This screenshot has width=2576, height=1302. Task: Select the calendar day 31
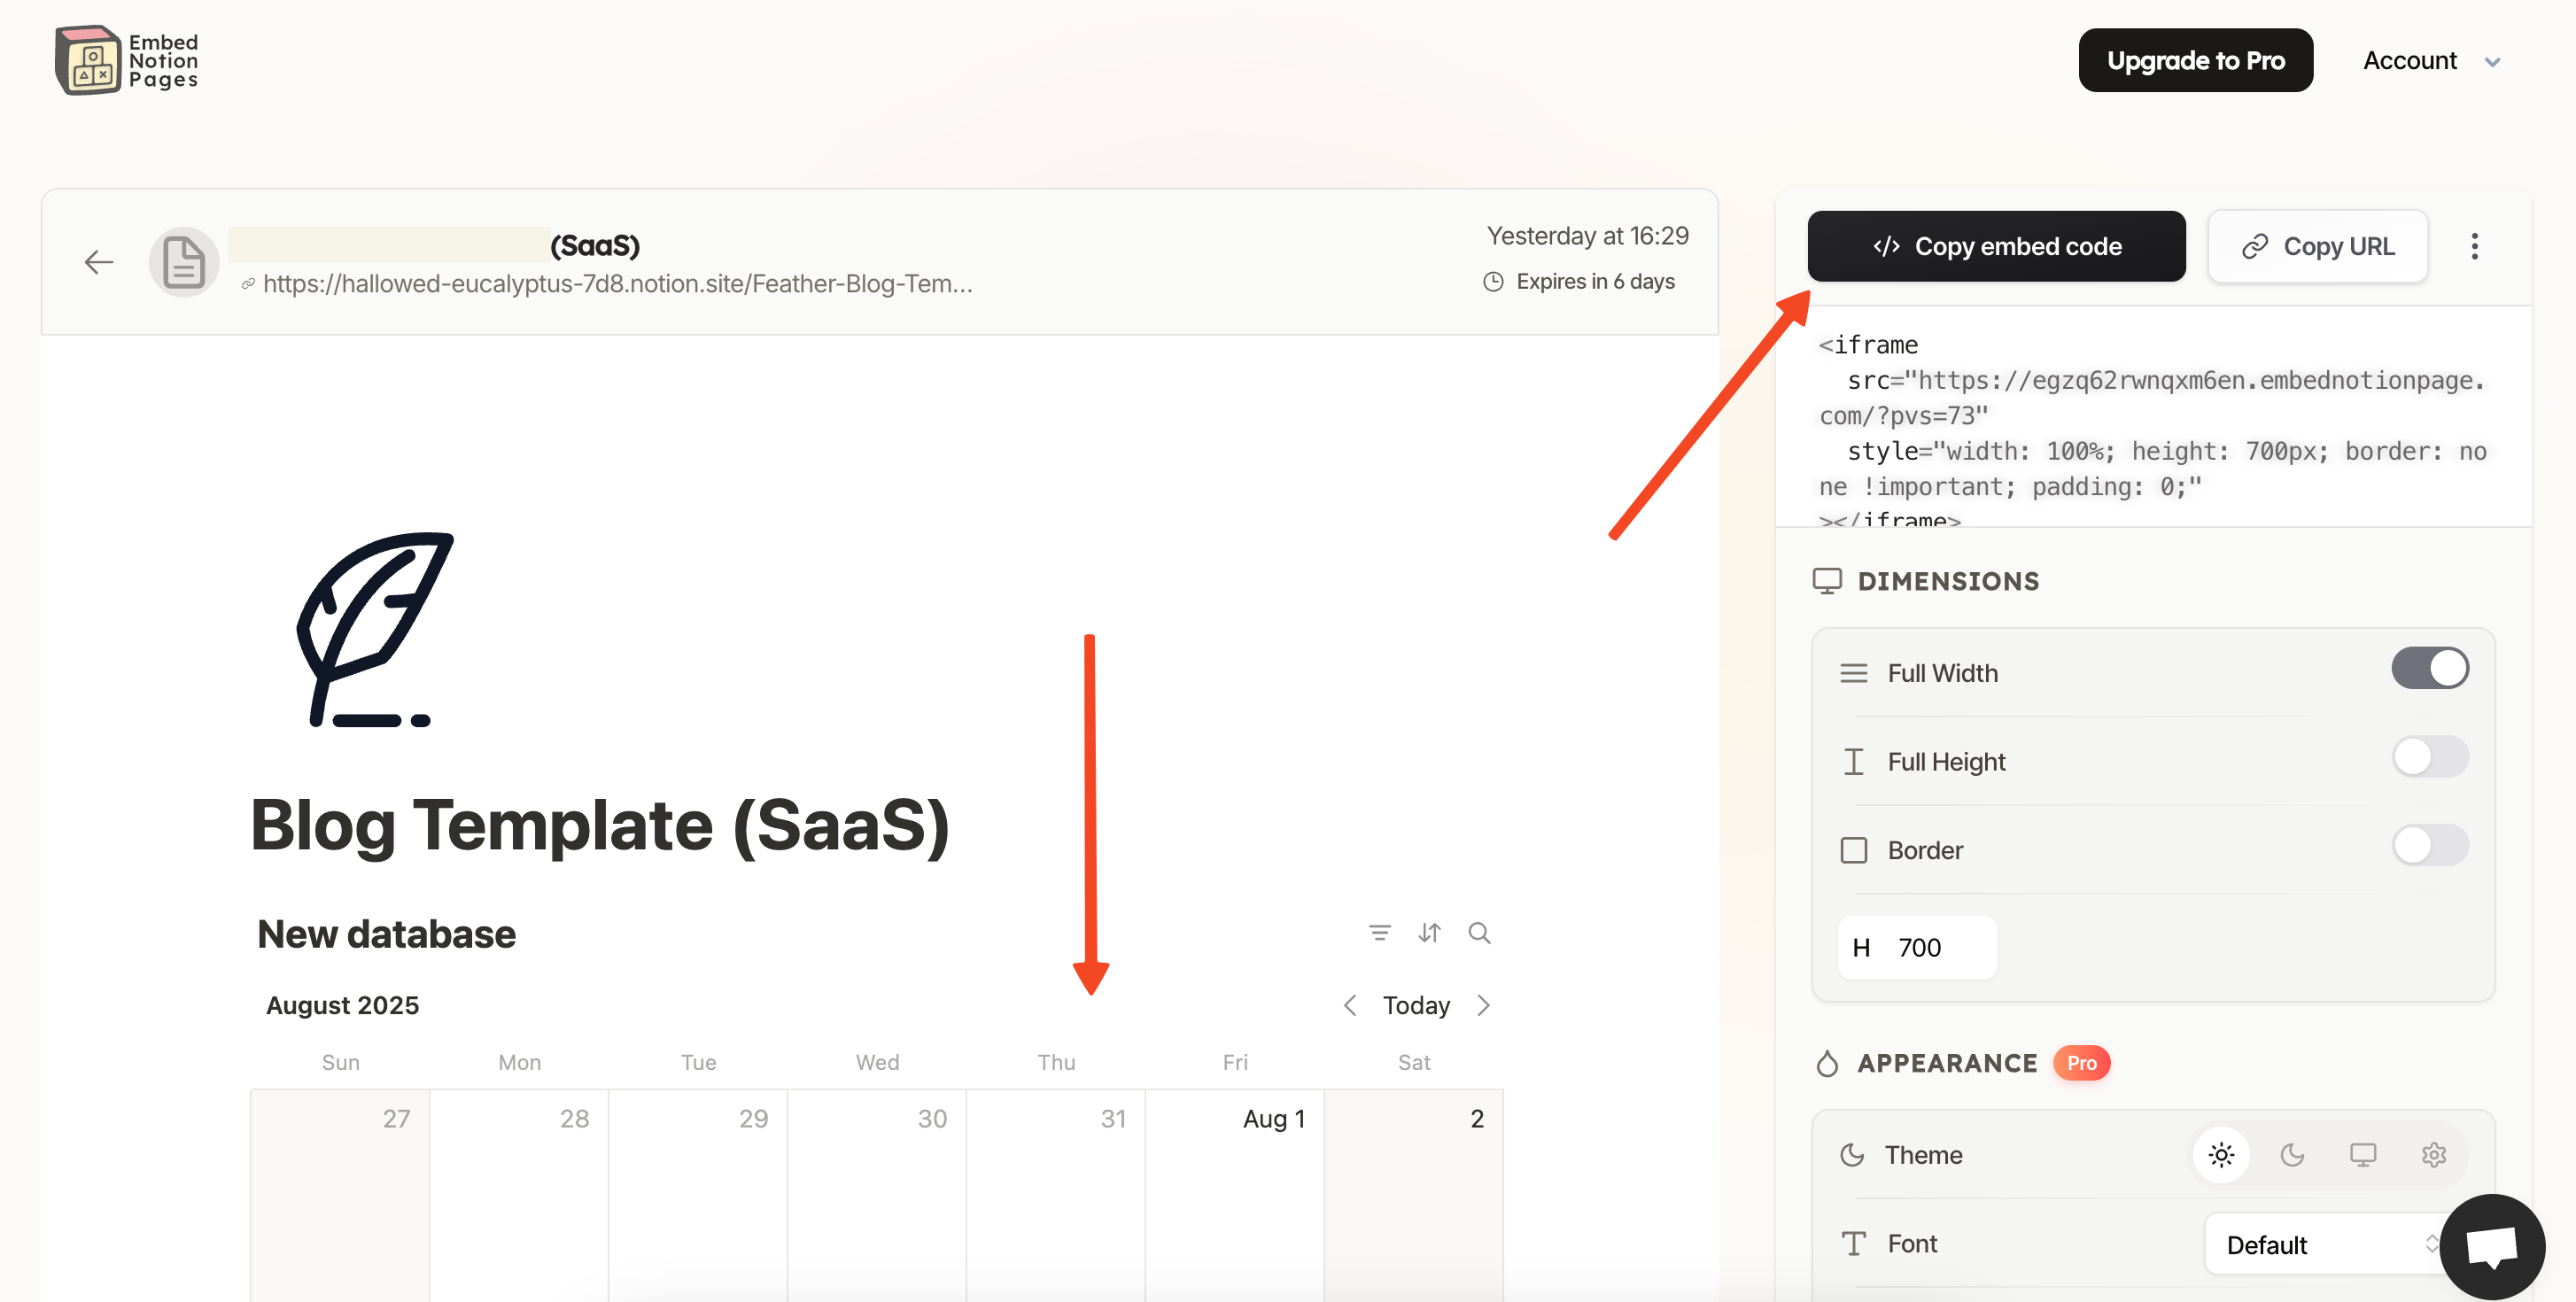(x=1056, y=1195)
